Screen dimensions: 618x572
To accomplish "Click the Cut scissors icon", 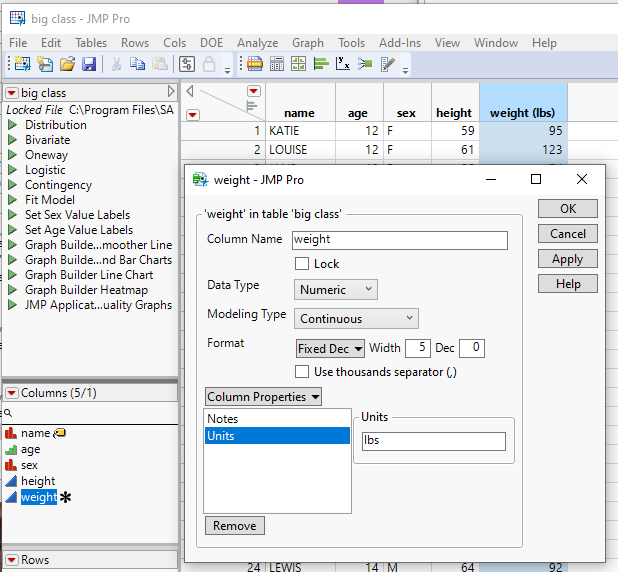I will point(116,64).
